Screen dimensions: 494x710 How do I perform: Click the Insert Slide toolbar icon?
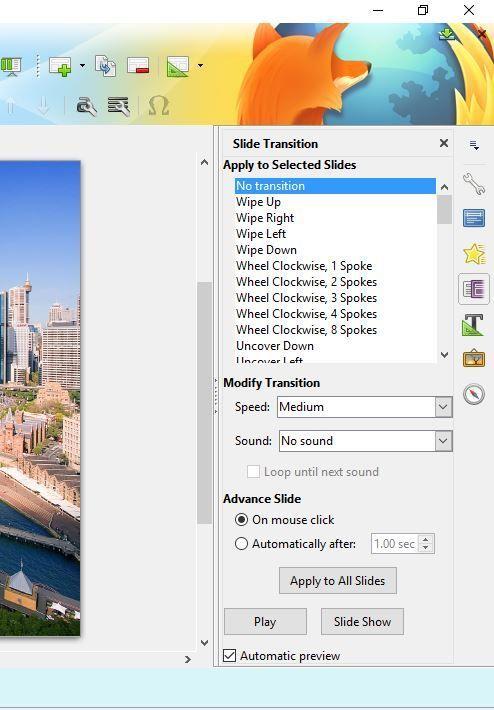pyautogui.click(x=60, y=66)
